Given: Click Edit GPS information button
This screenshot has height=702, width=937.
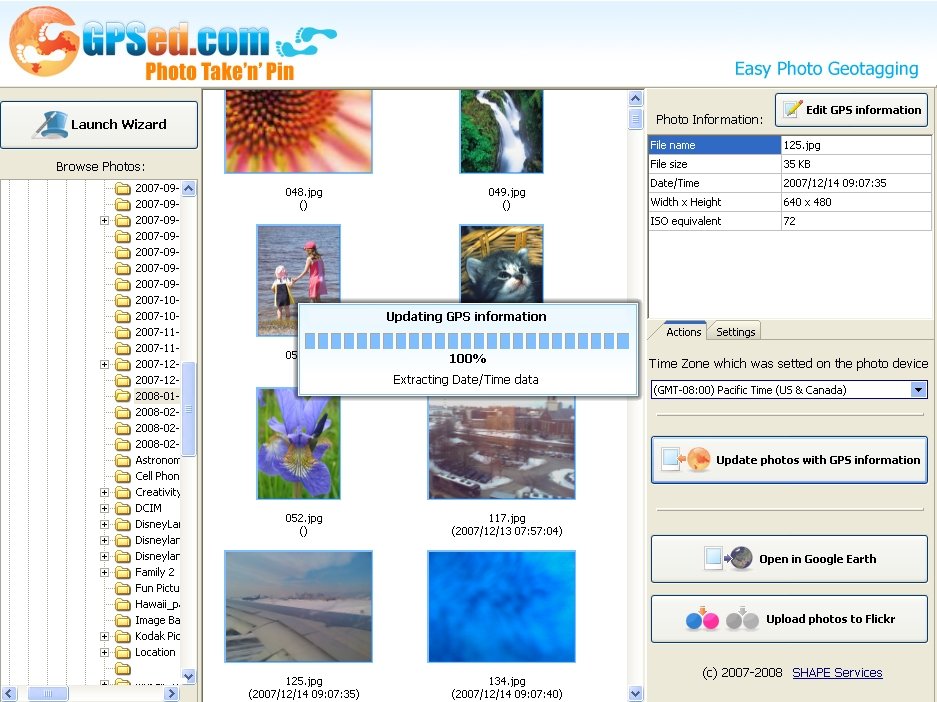Looking at the screenshot, I should (851, 110).
